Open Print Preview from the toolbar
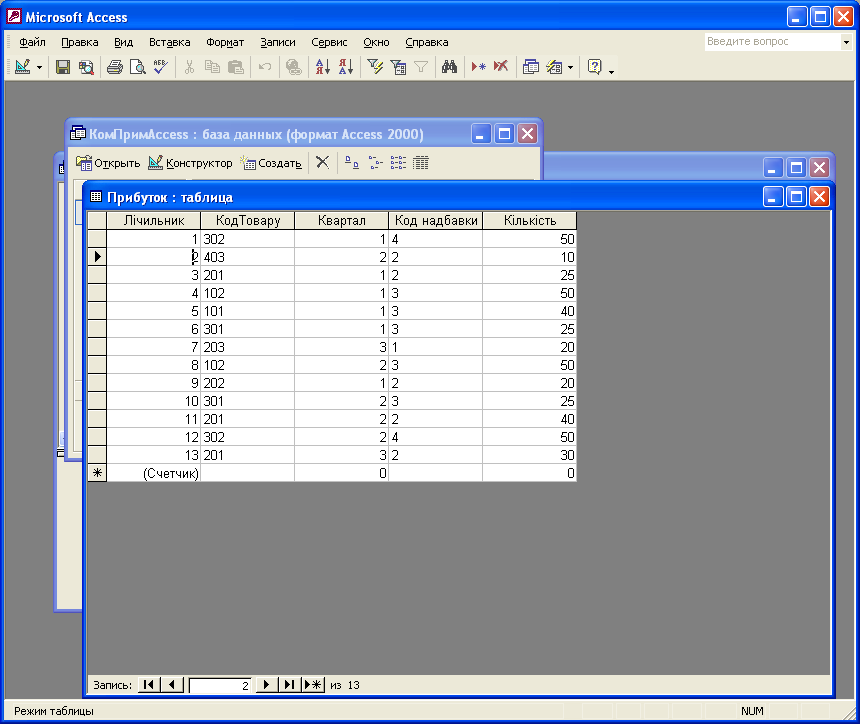Viewport: 860px width, 724px height. 138,67
